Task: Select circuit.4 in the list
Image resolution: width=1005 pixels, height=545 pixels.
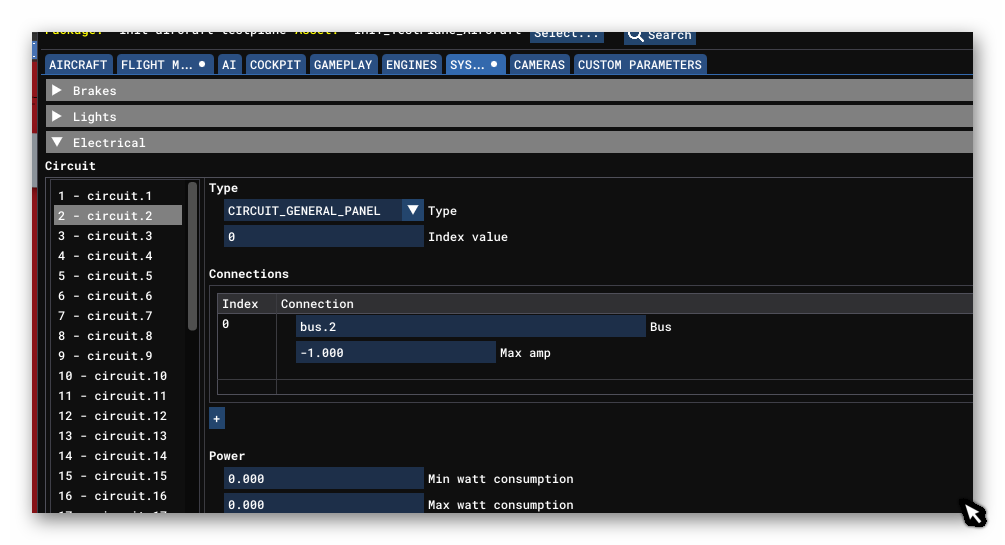Action: tap(119, 255)
